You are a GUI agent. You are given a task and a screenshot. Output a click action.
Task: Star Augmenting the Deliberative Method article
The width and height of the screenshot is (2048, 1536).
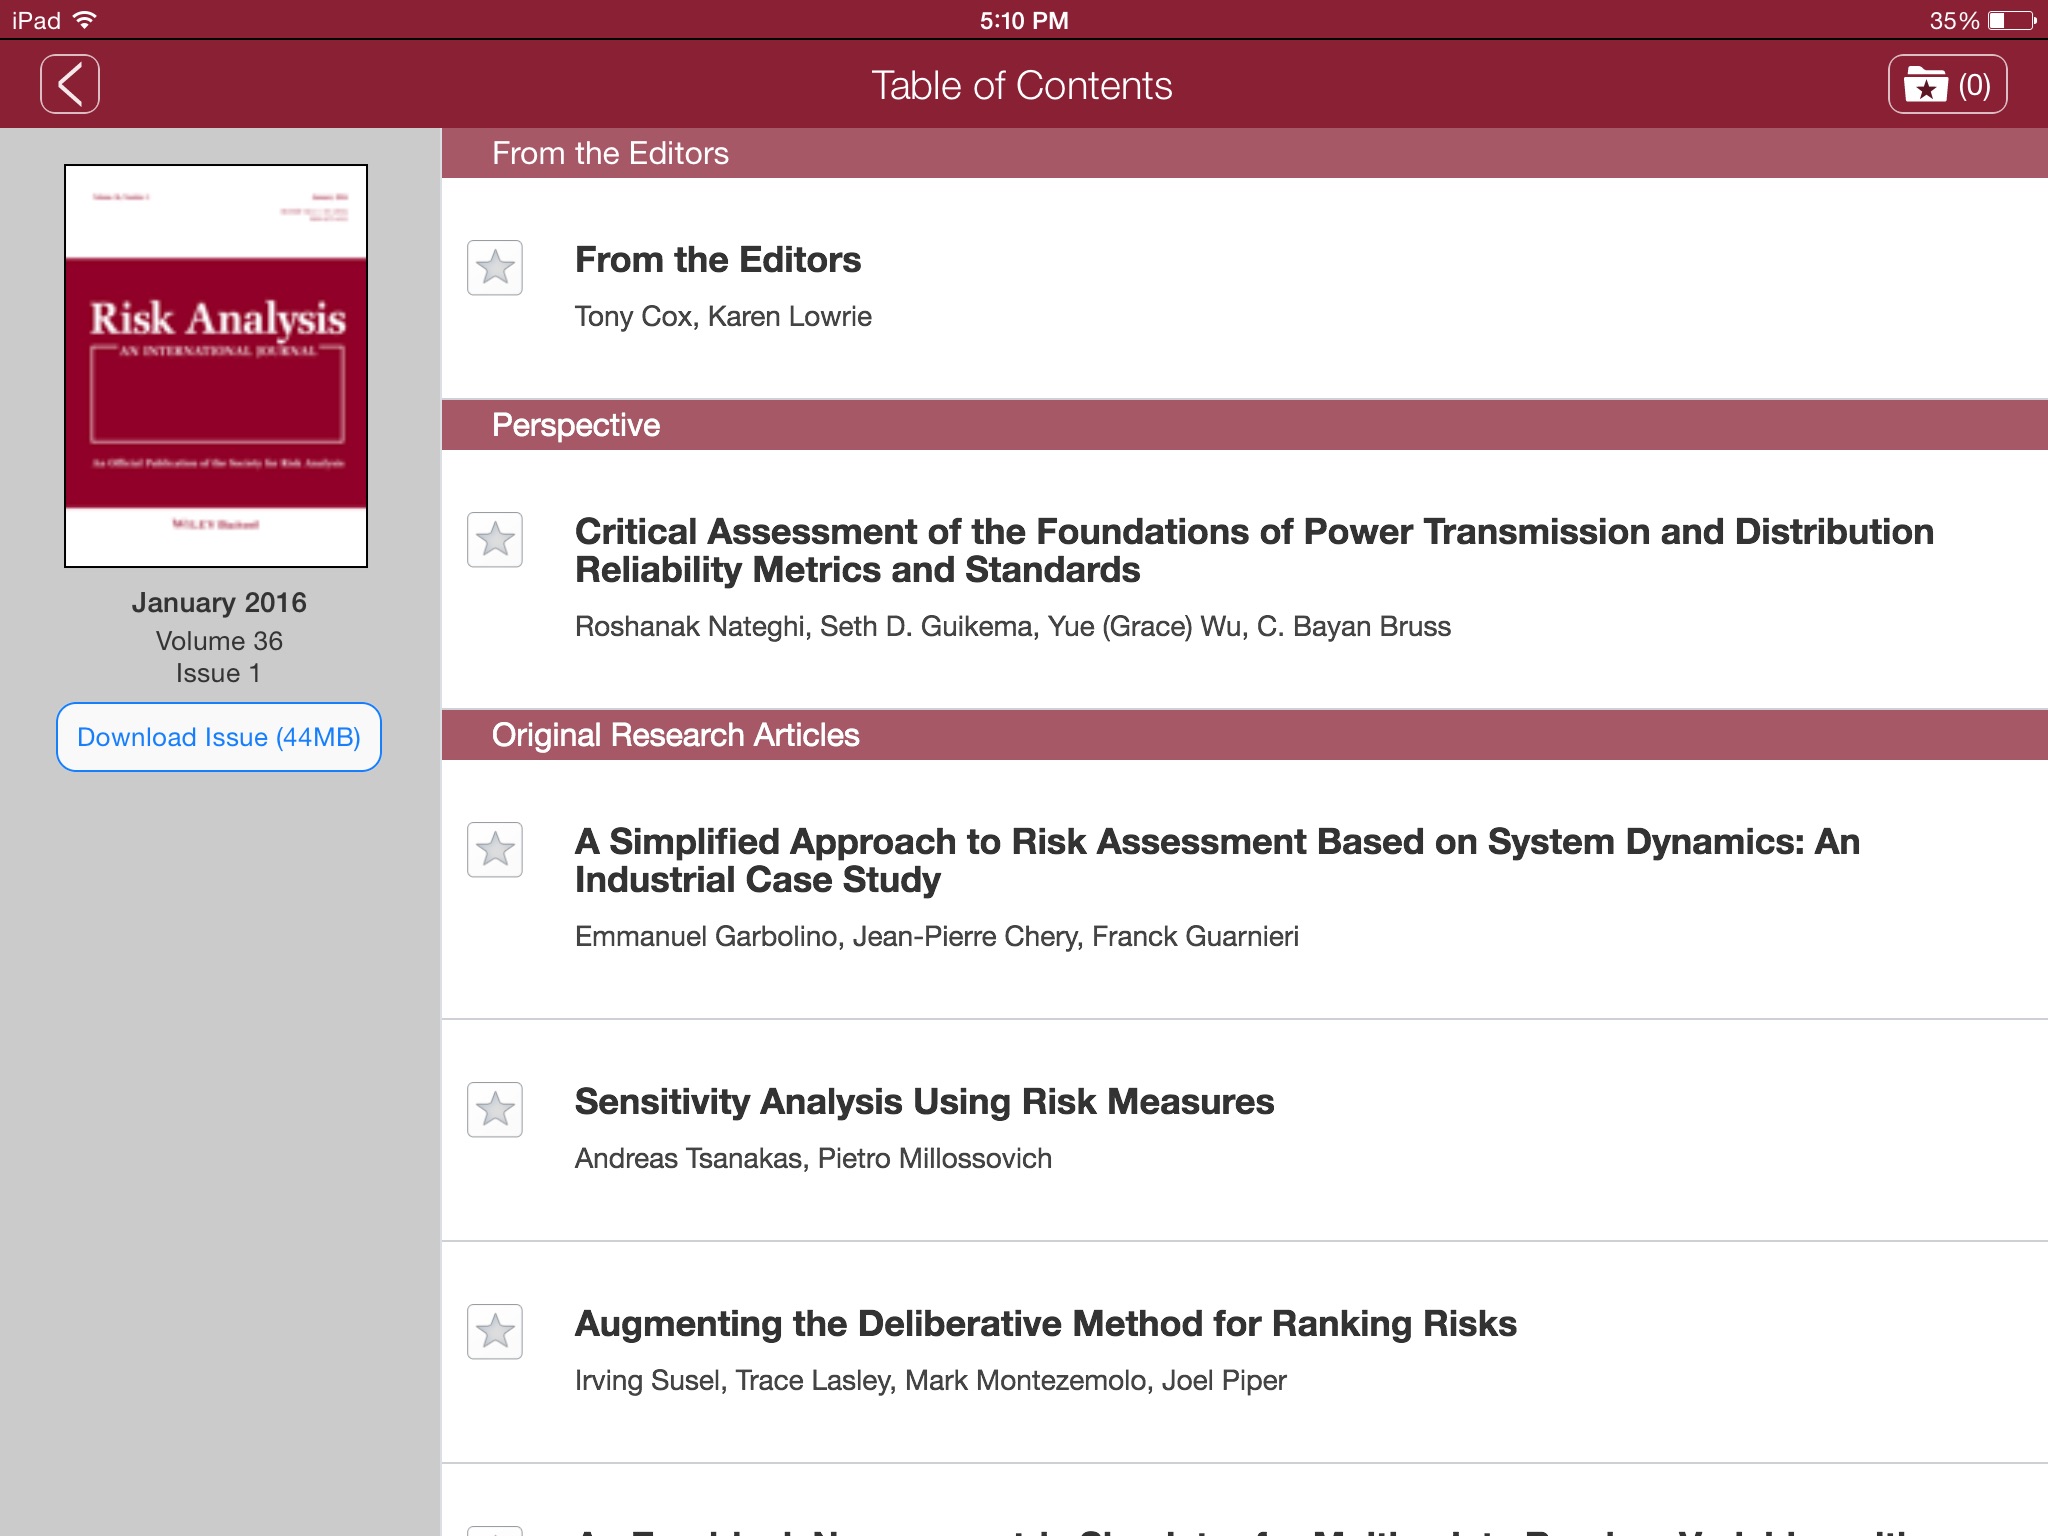coord(495,1332)
